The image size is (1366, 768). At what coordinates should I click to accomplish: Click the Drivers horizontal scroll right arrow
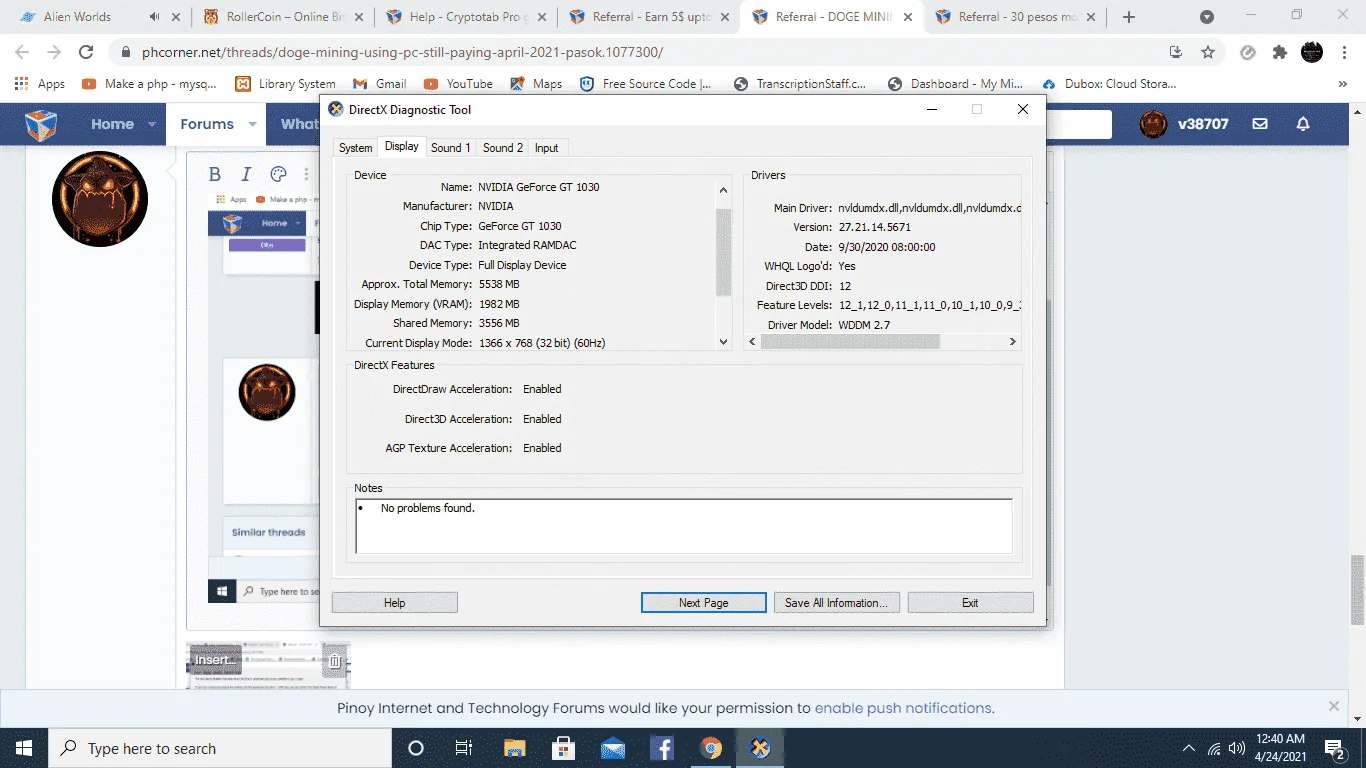[1012, 341]
